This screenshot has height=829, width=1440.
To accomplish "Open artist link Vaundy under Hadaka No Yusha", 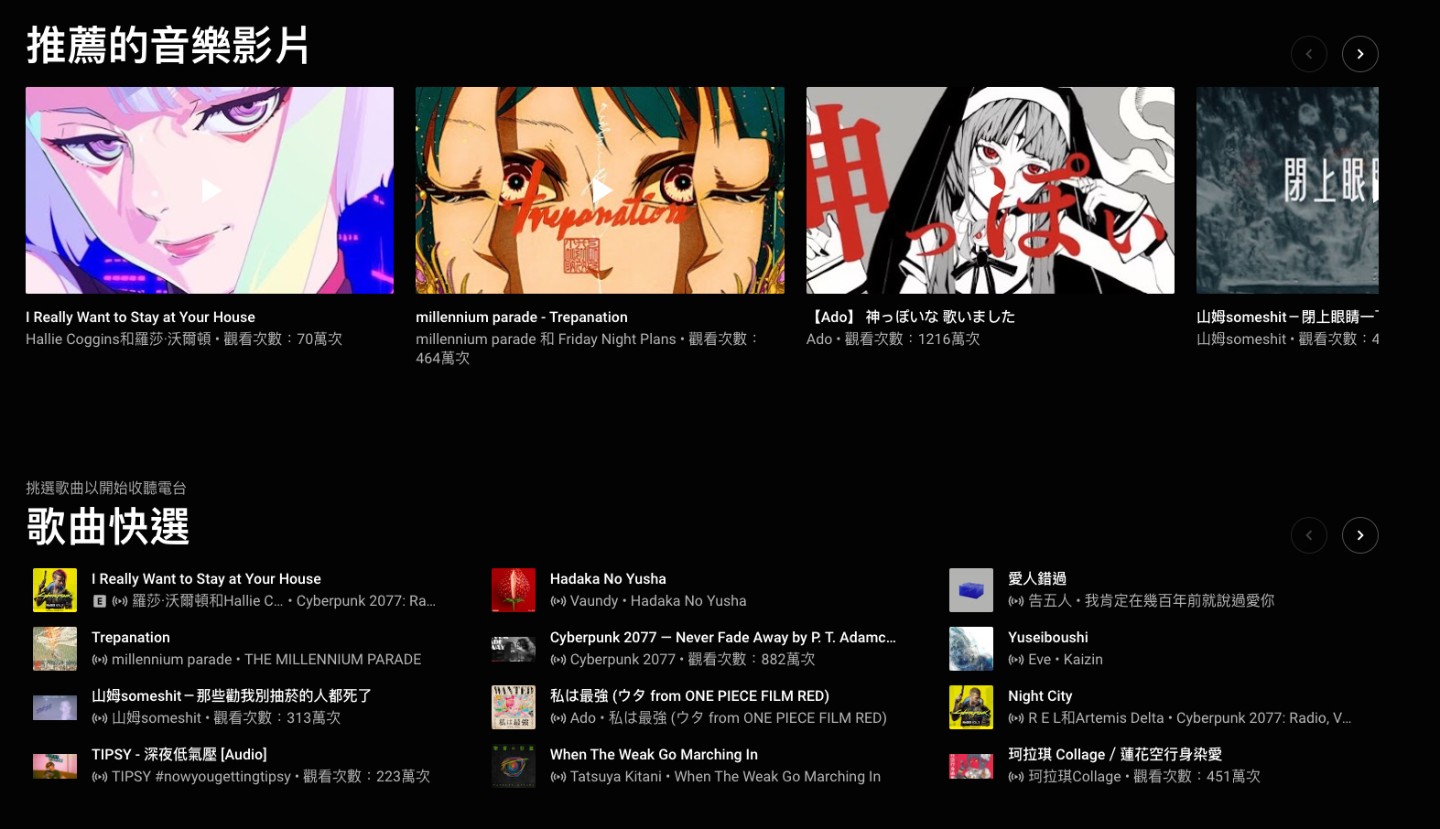I will (594, 601).
